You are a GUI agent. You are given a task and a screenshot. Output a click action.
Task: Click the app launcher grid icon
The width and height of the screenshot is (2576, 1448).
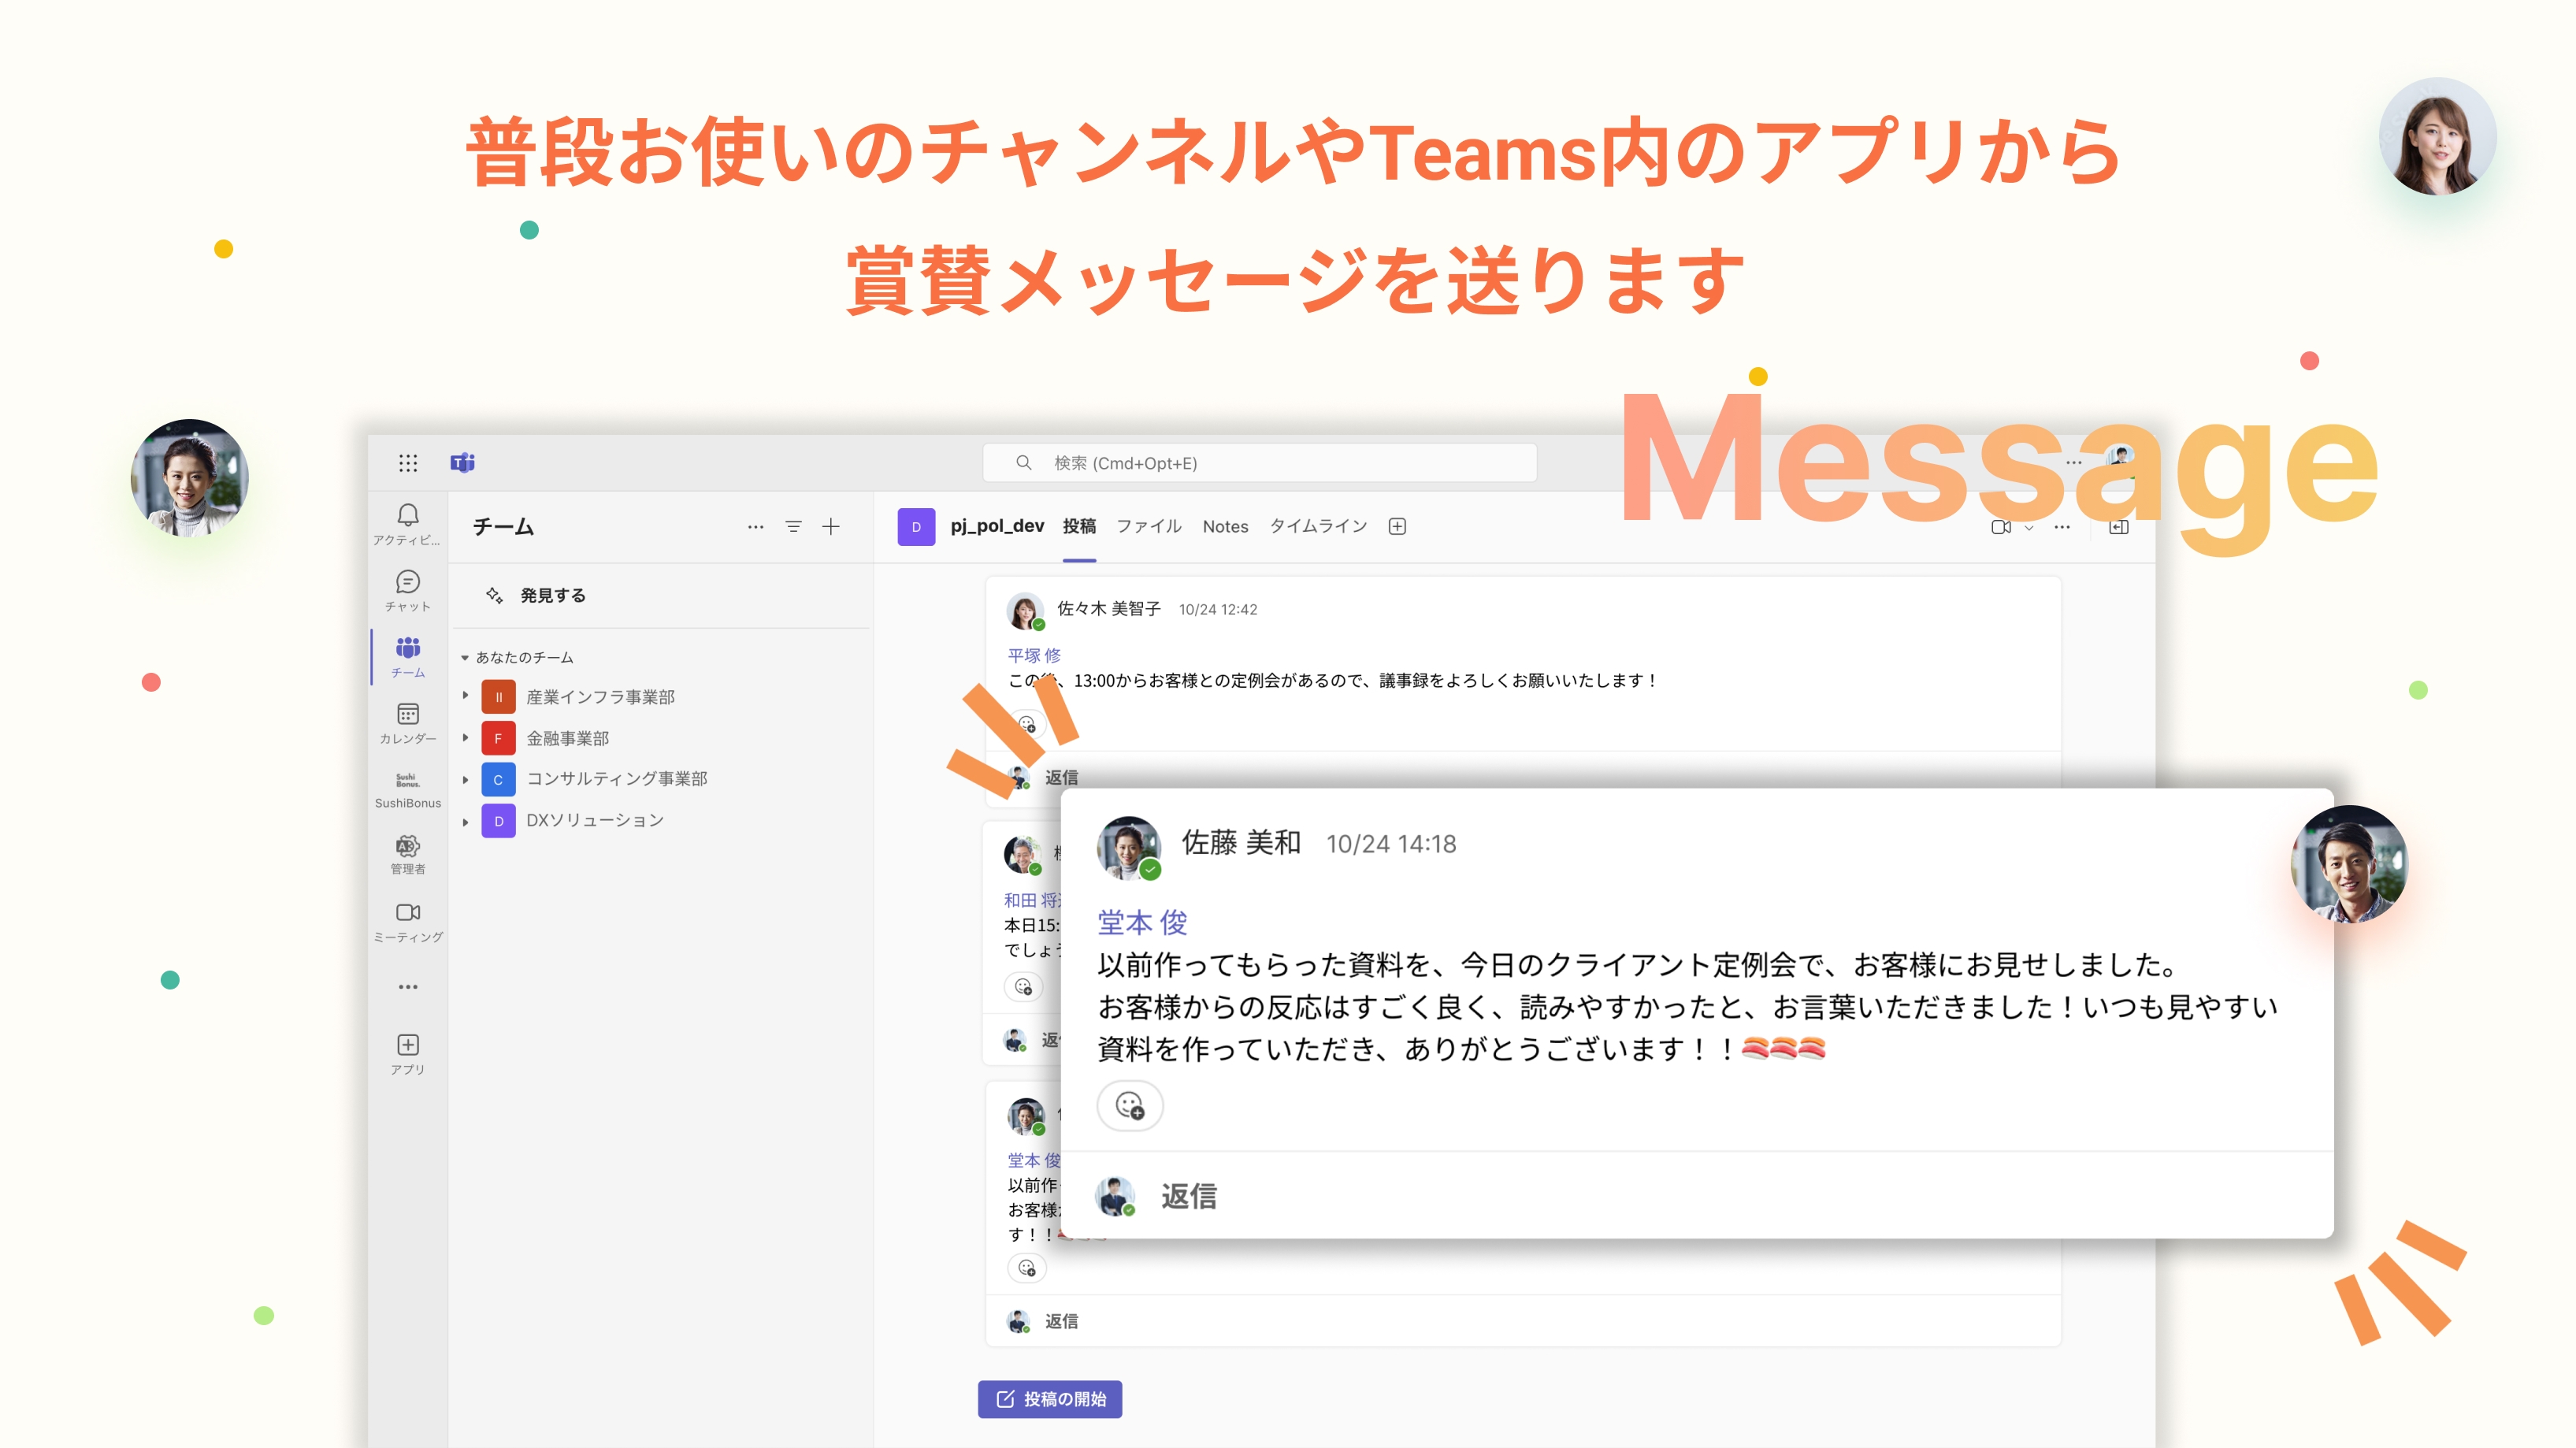point(407,463)
